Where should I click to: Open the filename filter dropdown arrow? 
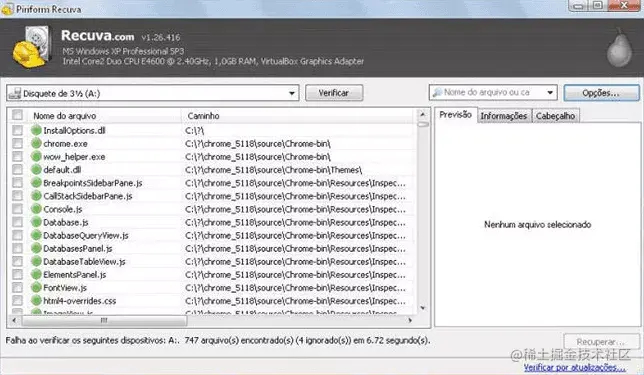point(550,92)
